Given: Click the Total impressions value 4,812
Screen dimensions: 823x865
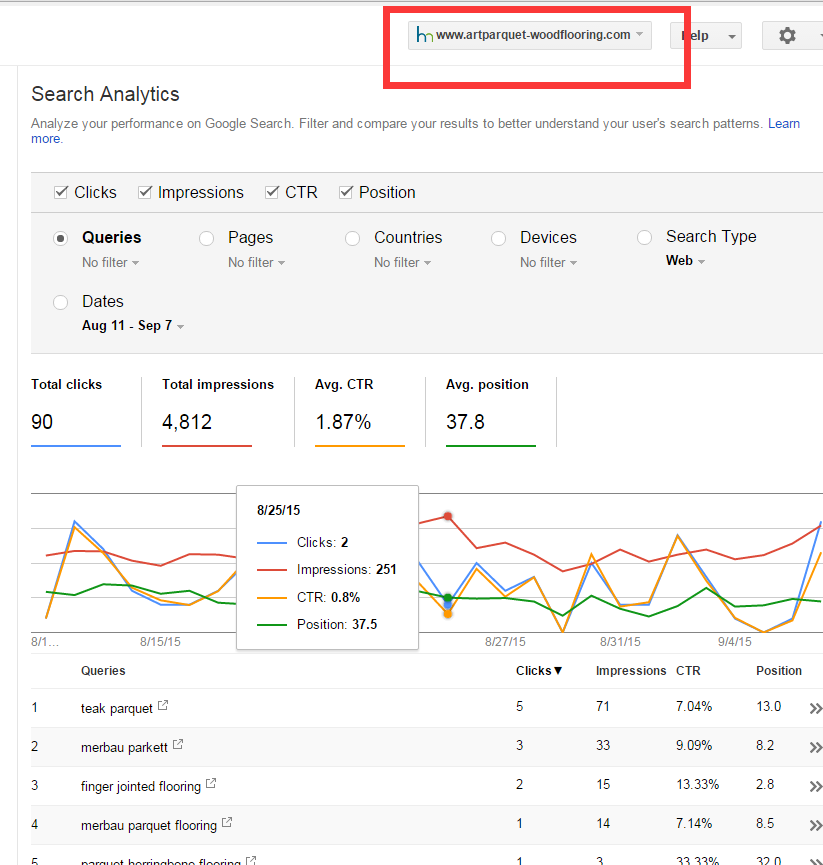Looking at the screenshot, I should [x=187, y=422].
